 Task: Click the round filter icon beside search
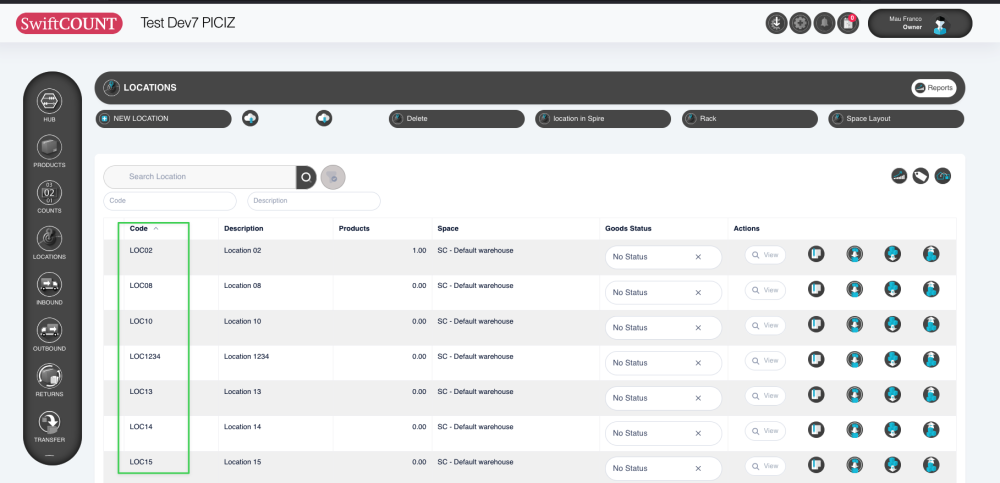pyautogui.click(x=333, y=177)
